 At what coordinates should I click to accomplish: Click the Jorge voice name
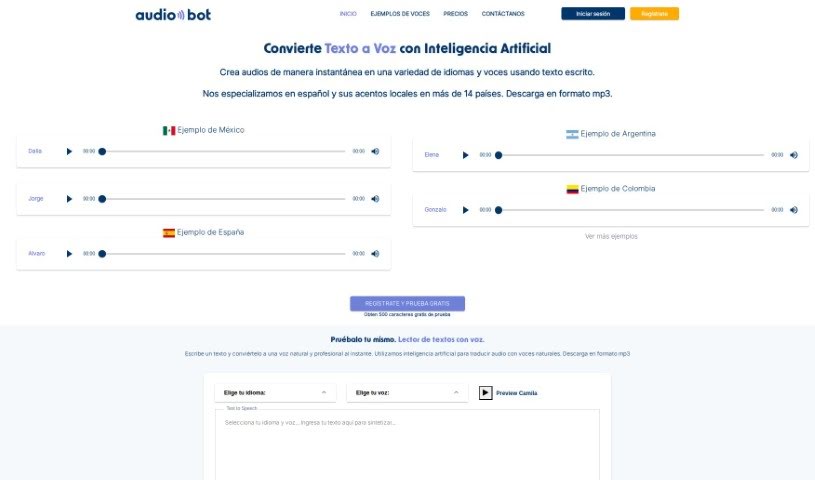tap(36, 199)
